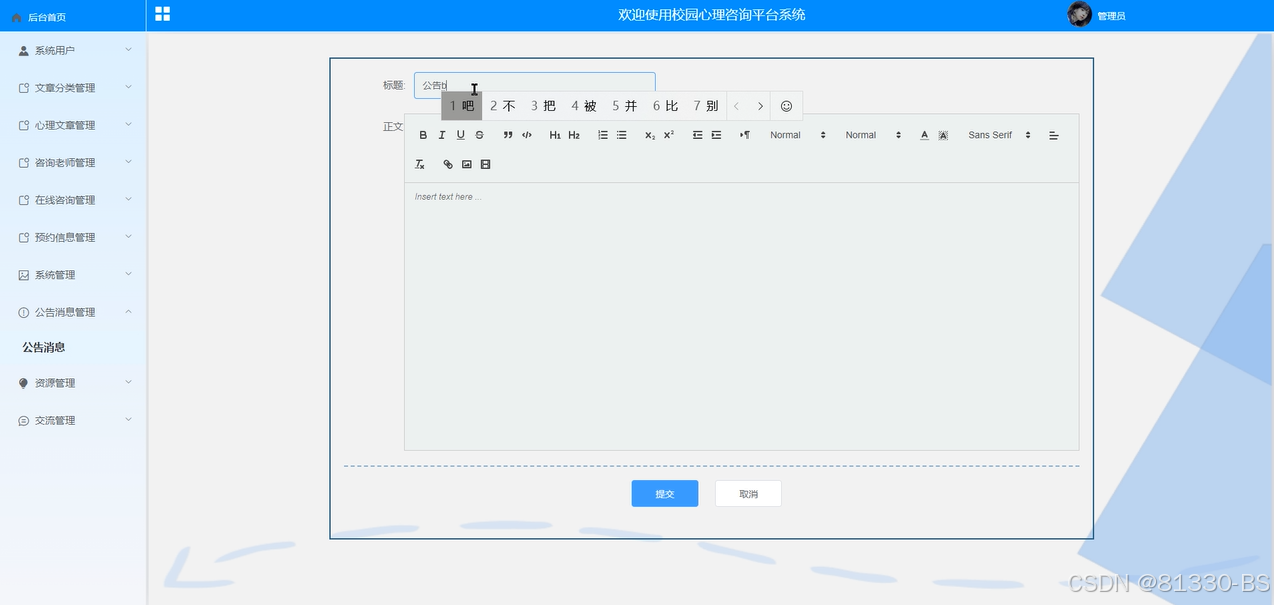
Task: Insert a code block
Action: point(527,135)
